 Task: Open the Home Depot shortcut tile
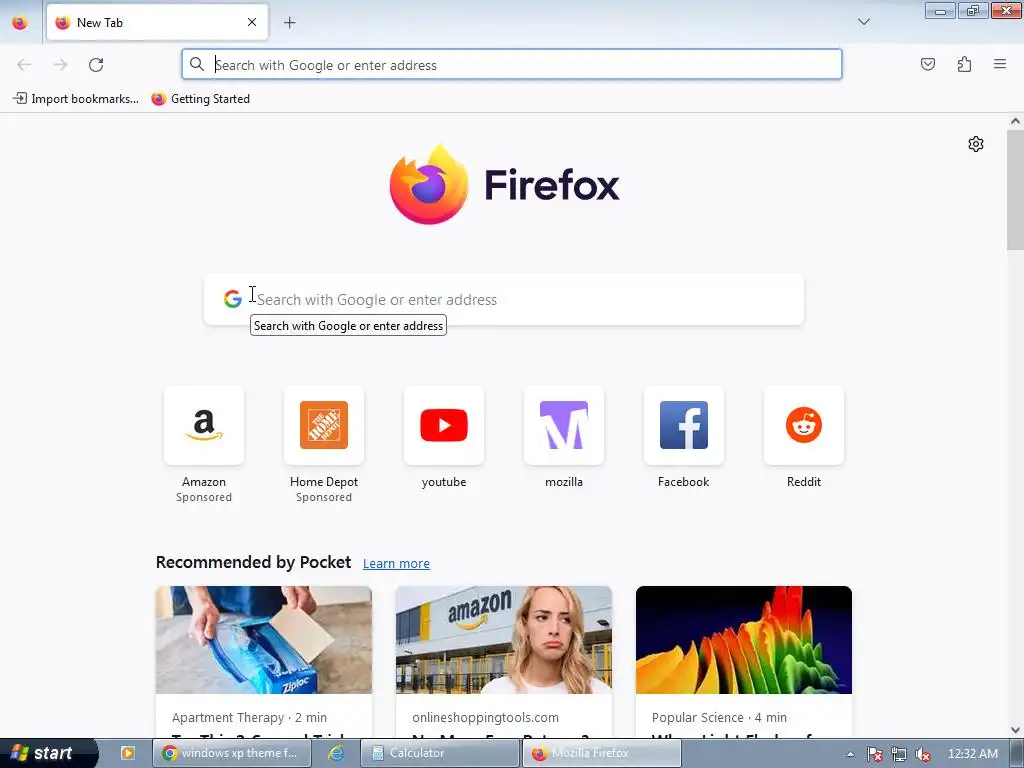324,425
